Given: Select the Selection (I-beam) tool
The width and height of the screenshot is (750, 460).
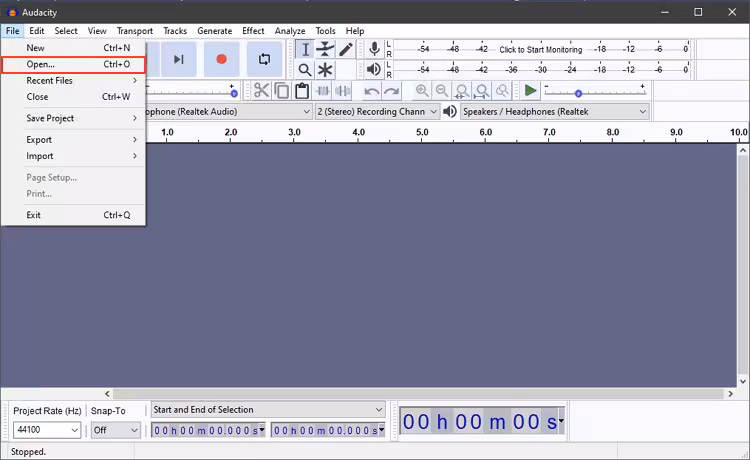Looking at the screenshot, I should click(305, 49).
